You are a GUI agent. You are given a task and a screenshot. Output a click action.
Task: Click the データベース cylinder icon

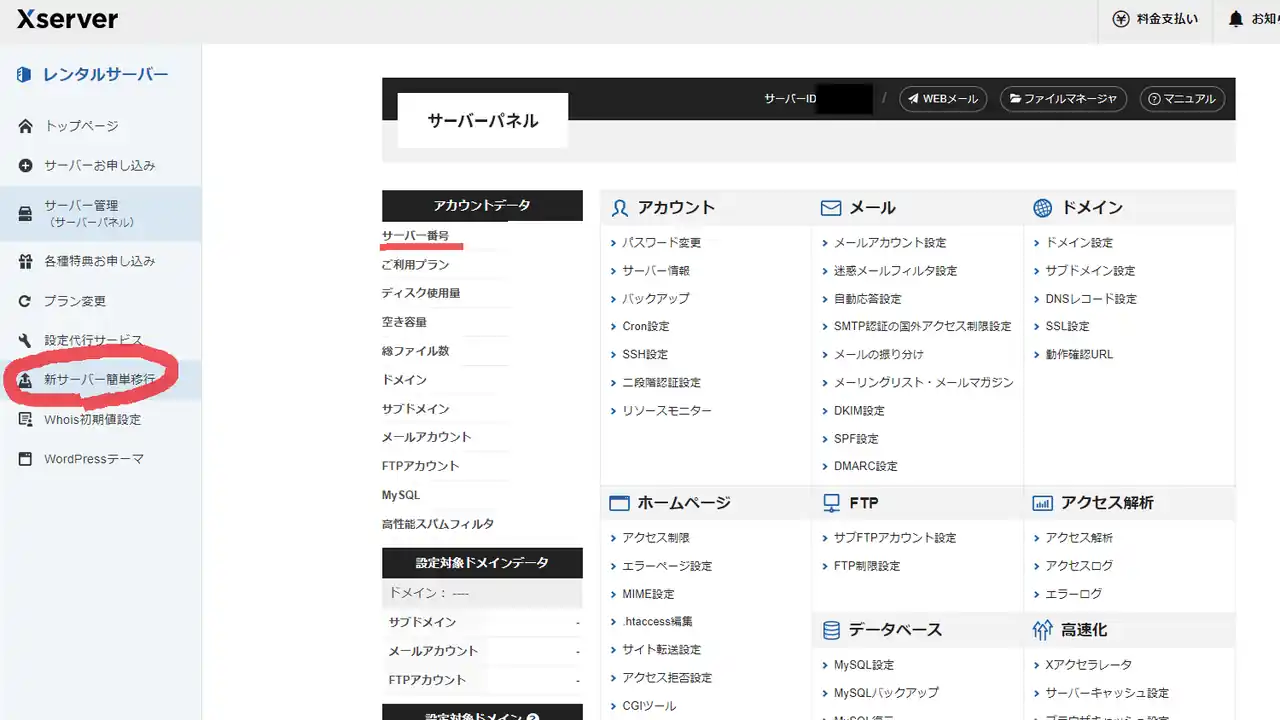coord(831,630)
